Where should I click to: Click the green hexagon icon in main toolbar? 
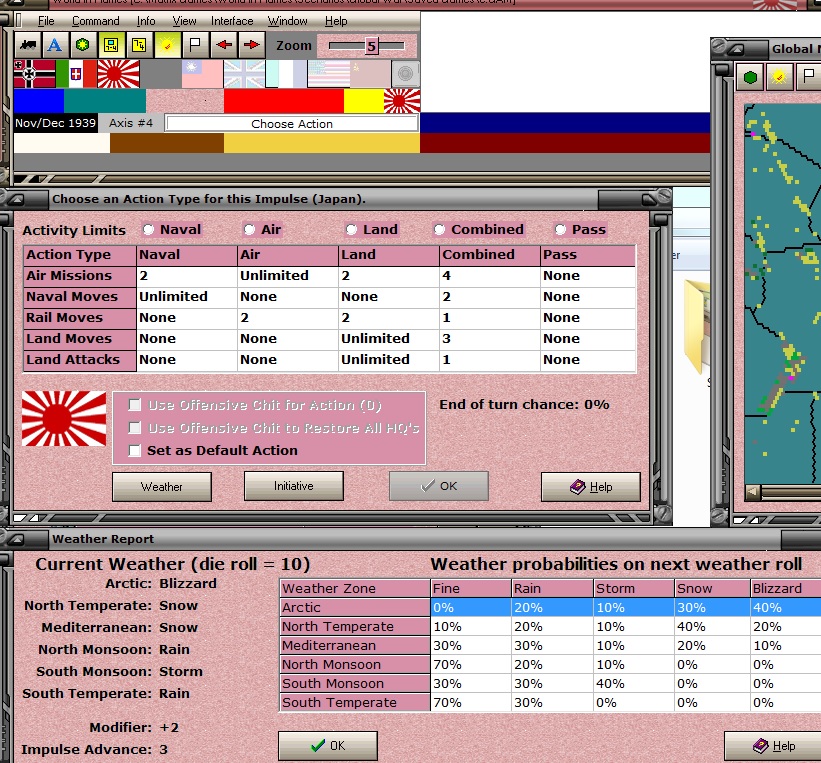[82, 45]
